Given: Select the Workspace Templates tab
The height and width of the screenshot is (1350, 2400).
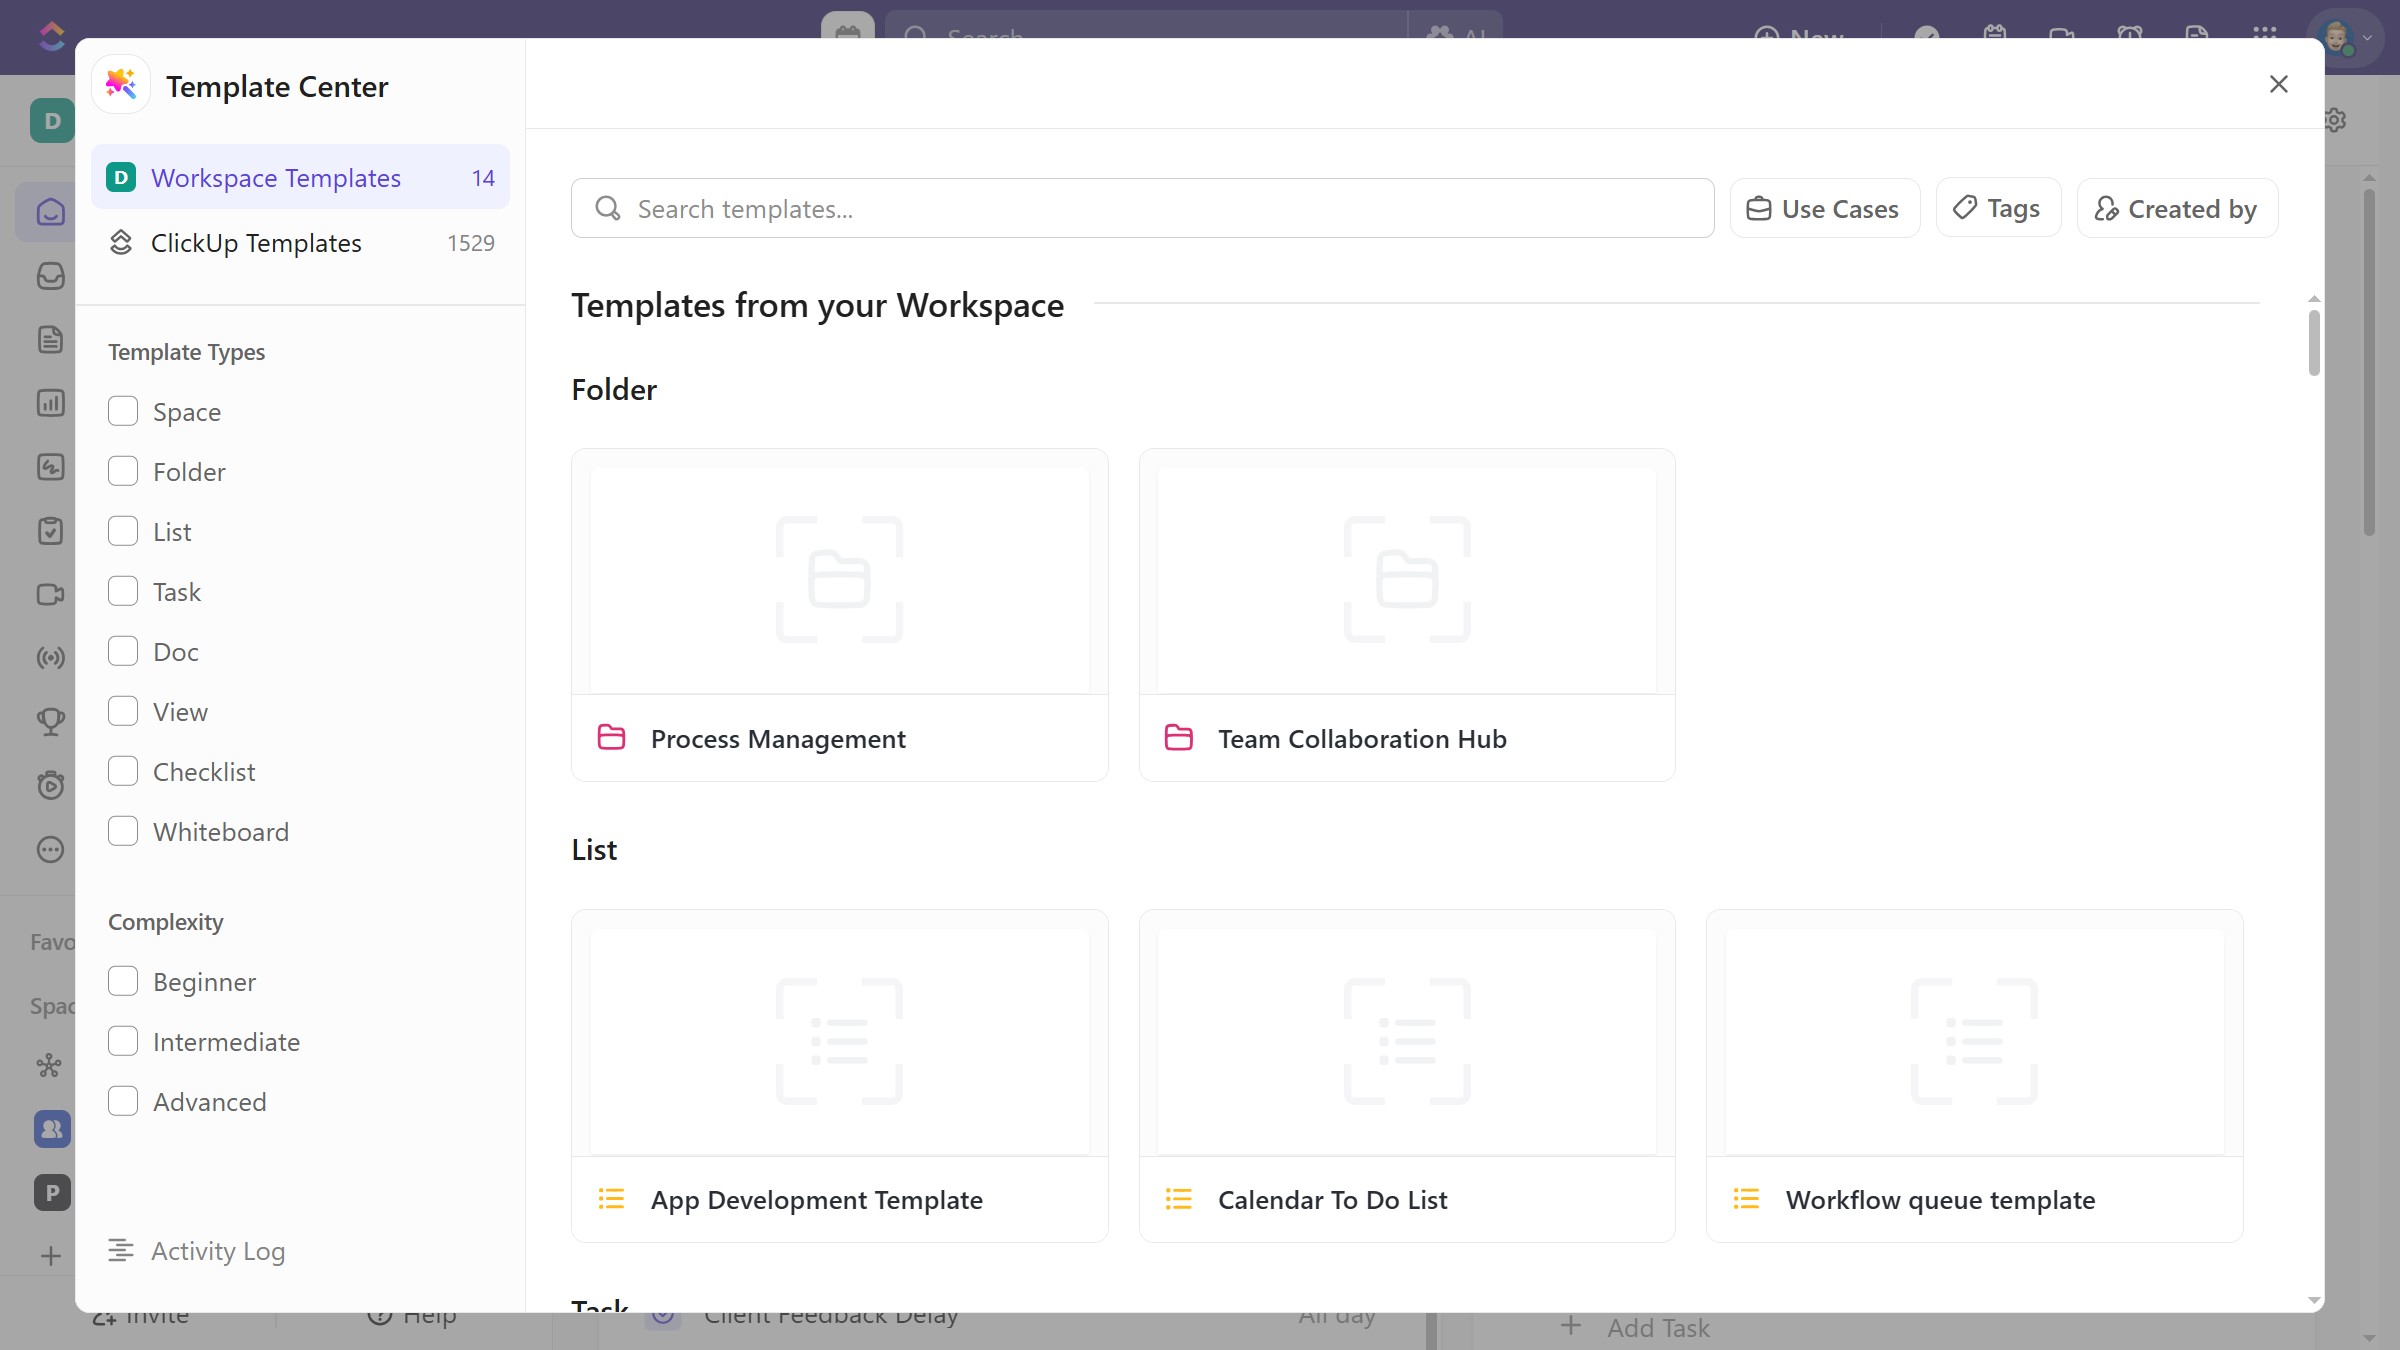Looking at the screenshot, I should pos(300,177).
